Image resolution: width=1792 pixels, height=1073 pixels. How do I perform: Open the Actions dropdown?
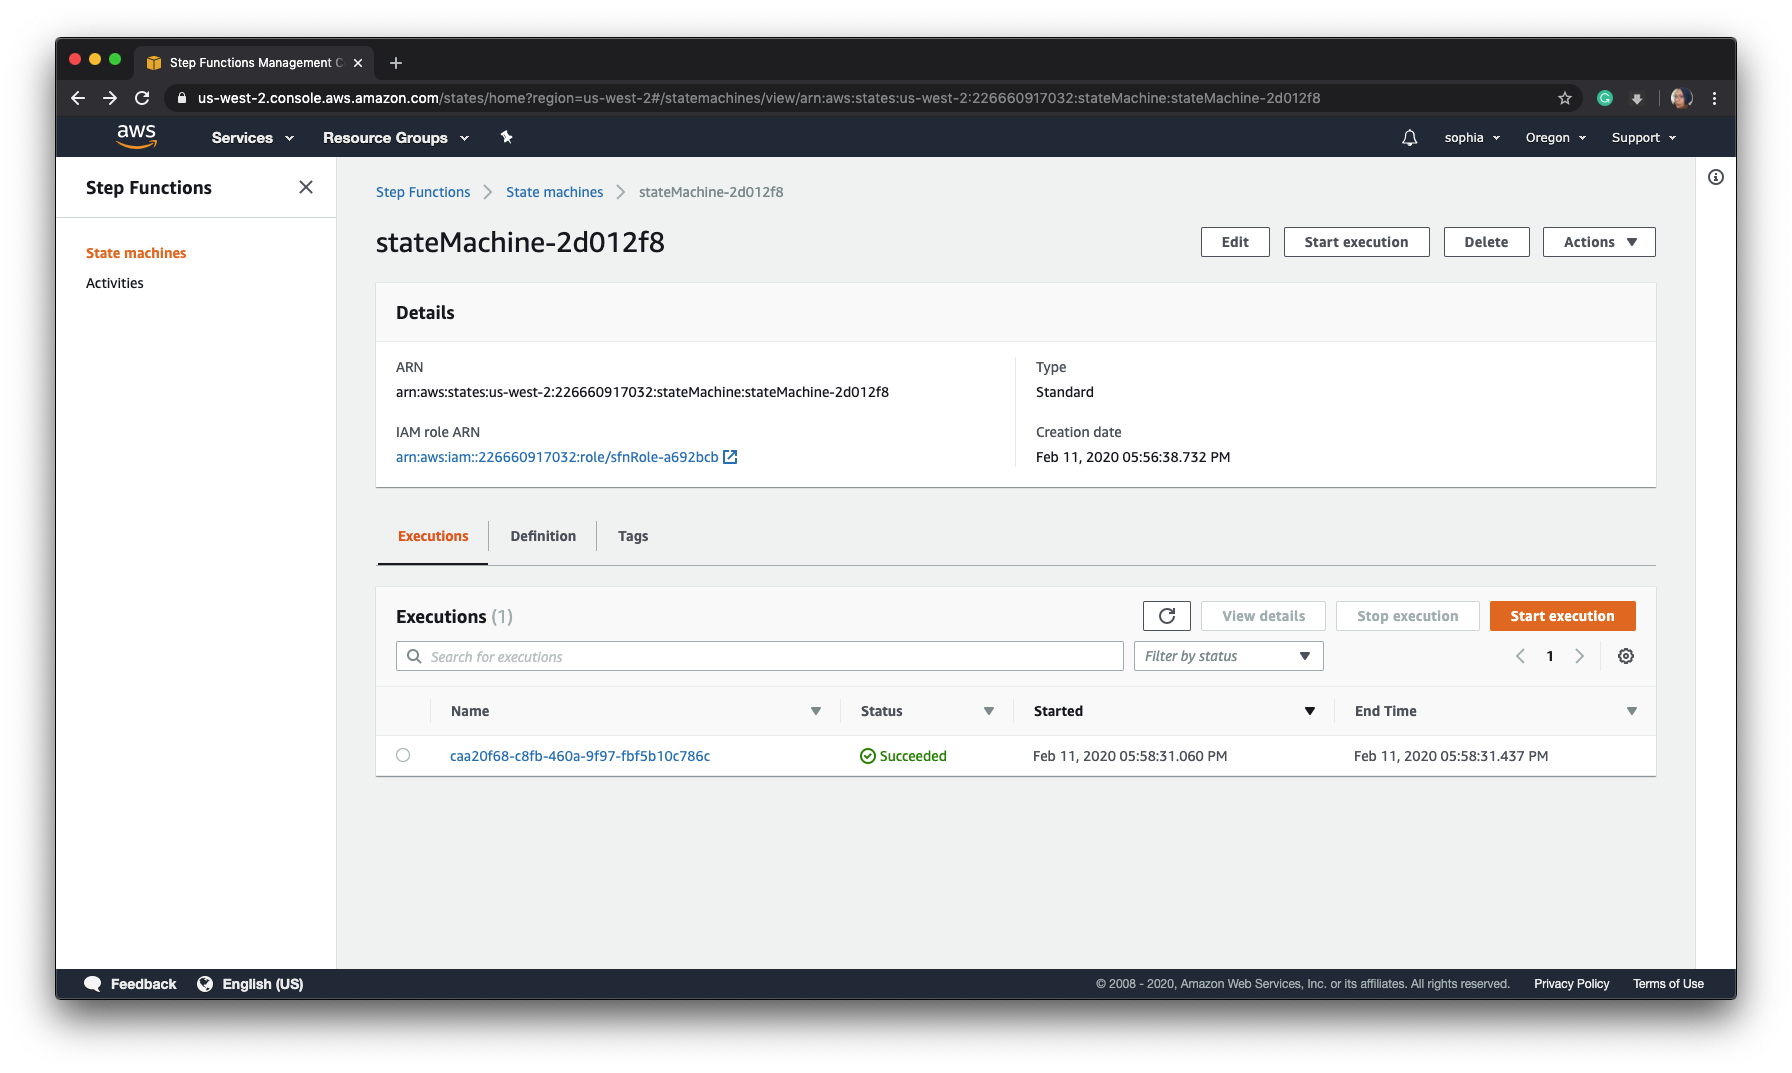[x=1597, y=241]
